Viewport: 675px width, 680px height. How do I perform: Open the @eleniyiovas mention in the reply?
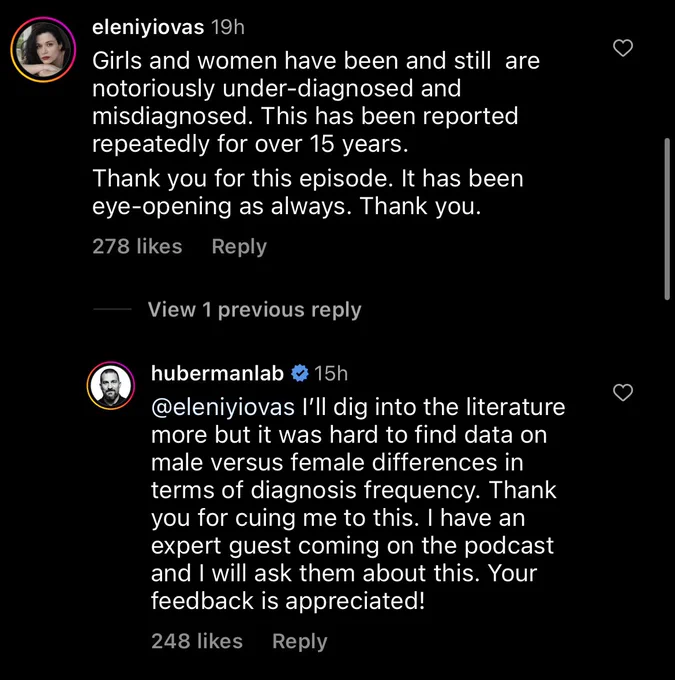pyautogui.click(x=223, y=407)
